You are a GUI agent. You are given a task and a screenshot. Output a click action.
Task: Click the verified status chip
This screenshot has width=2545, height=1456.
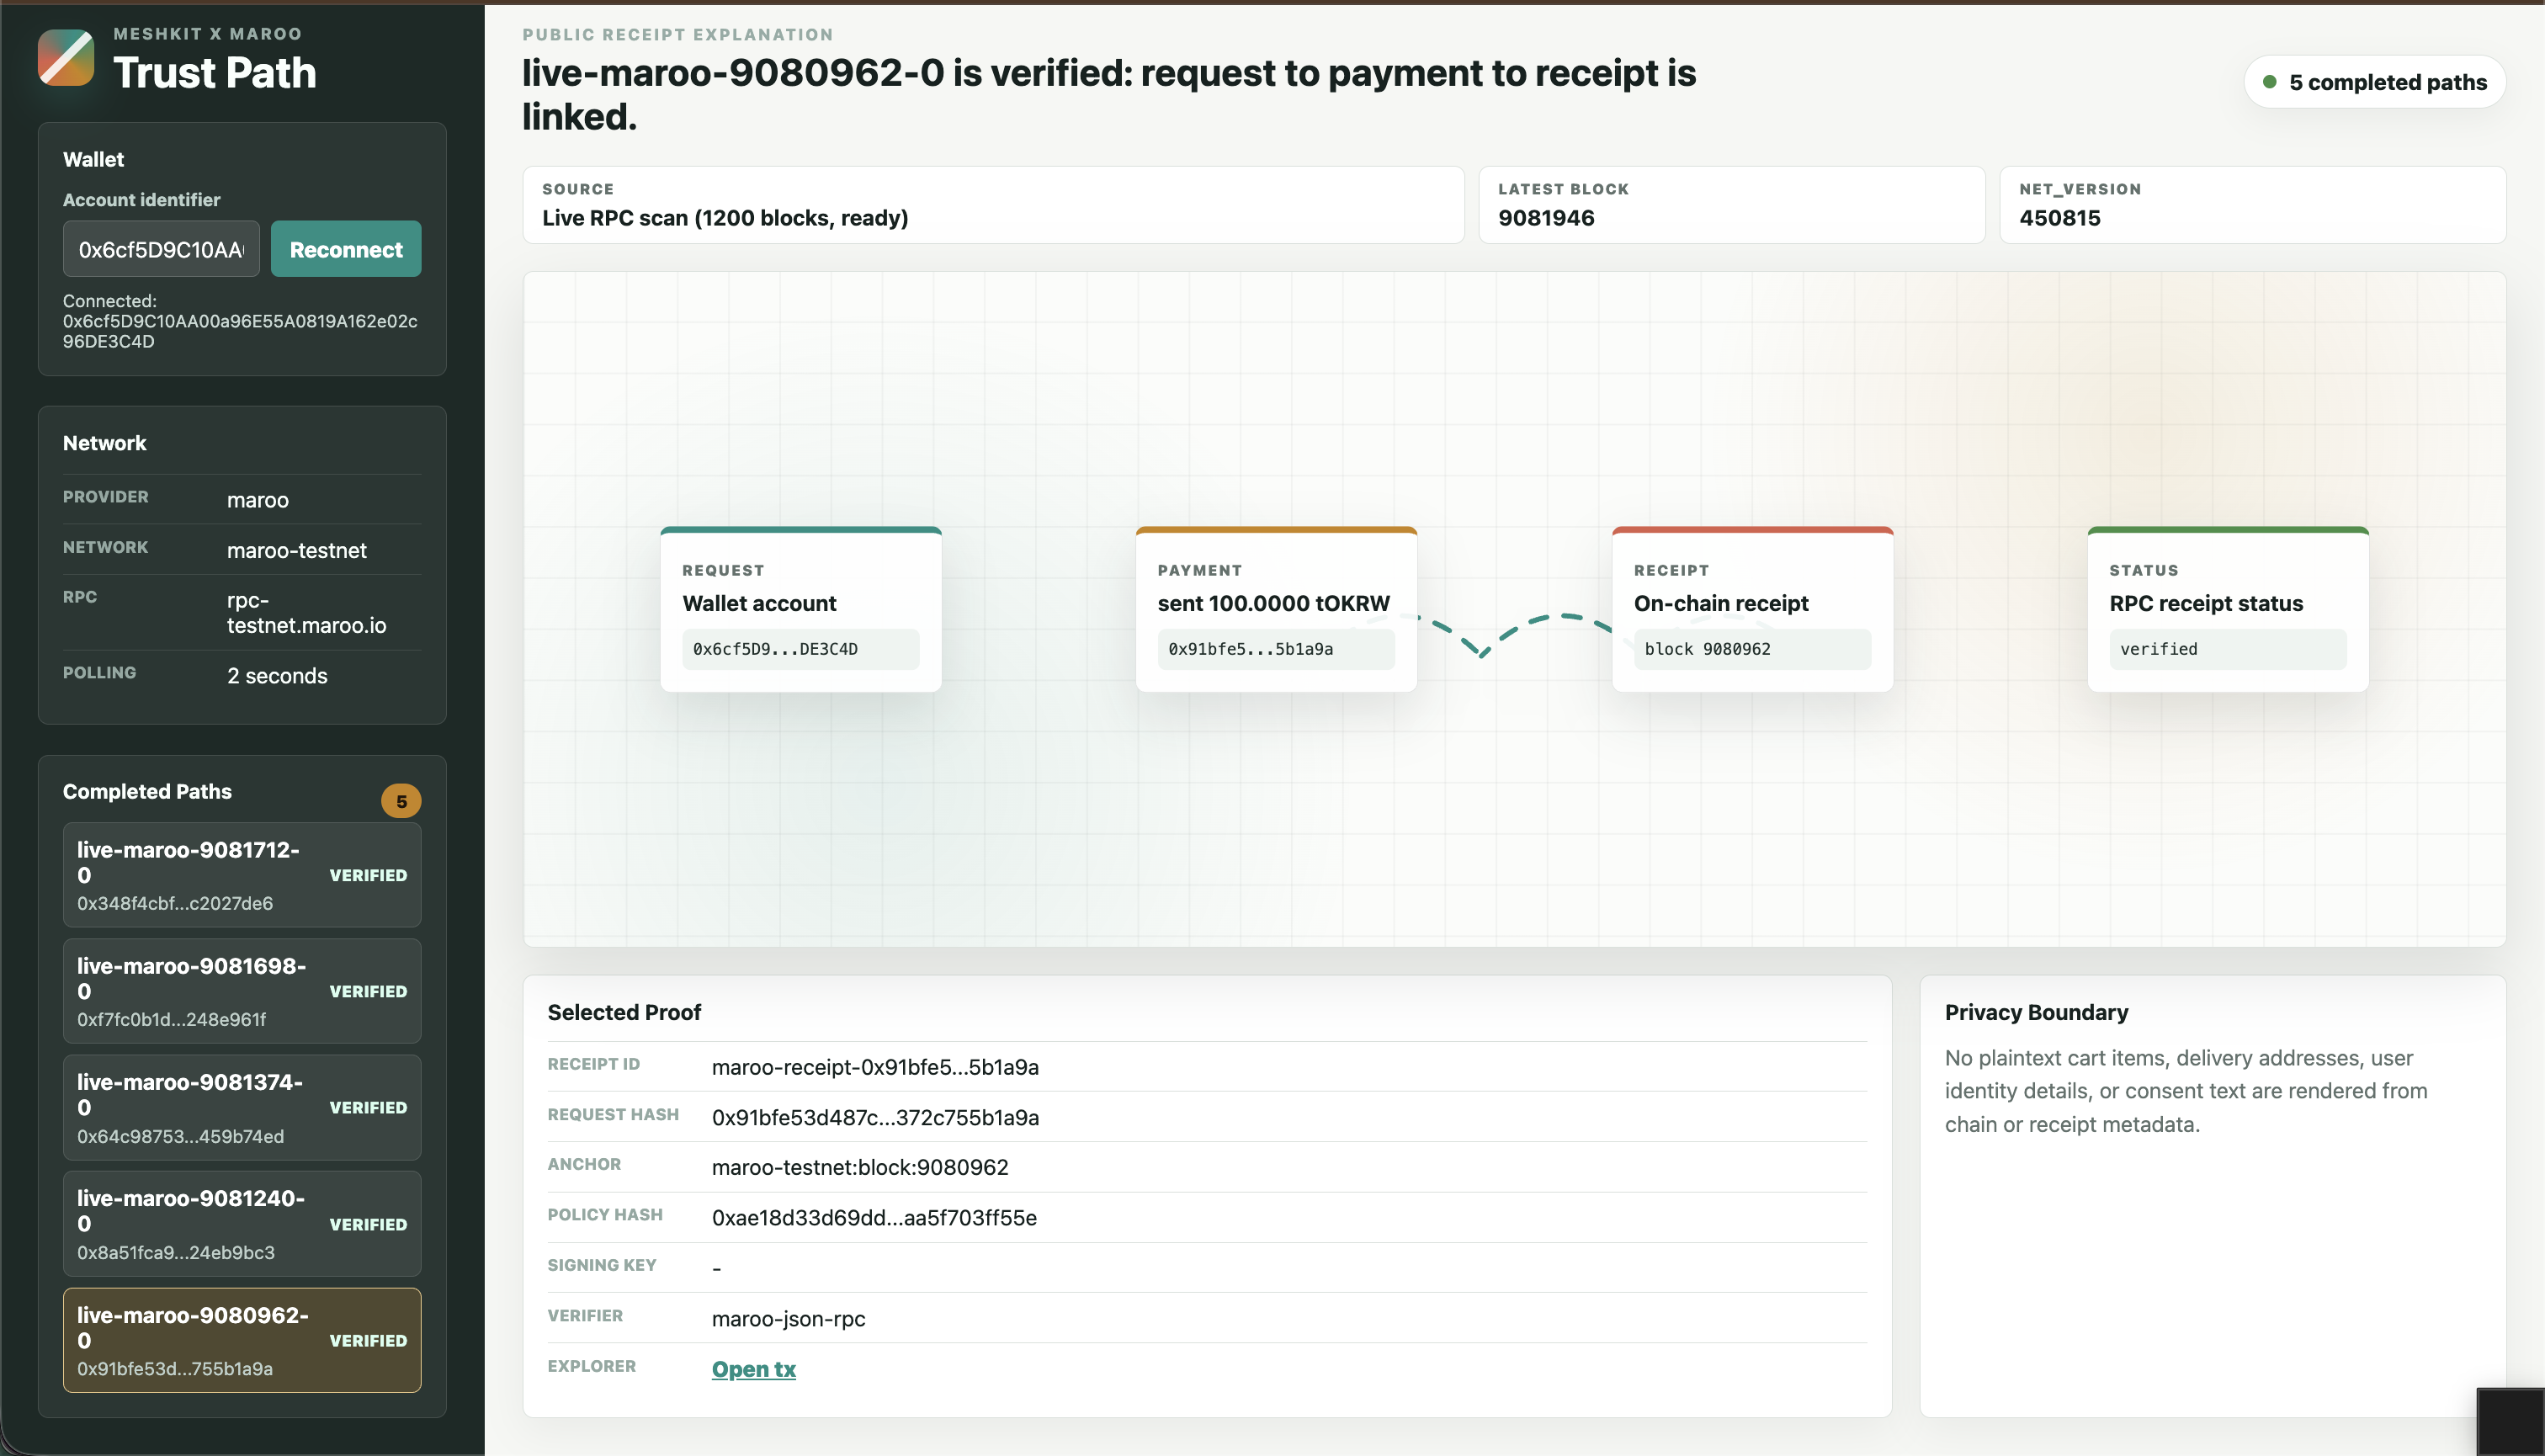(2228, 649)
